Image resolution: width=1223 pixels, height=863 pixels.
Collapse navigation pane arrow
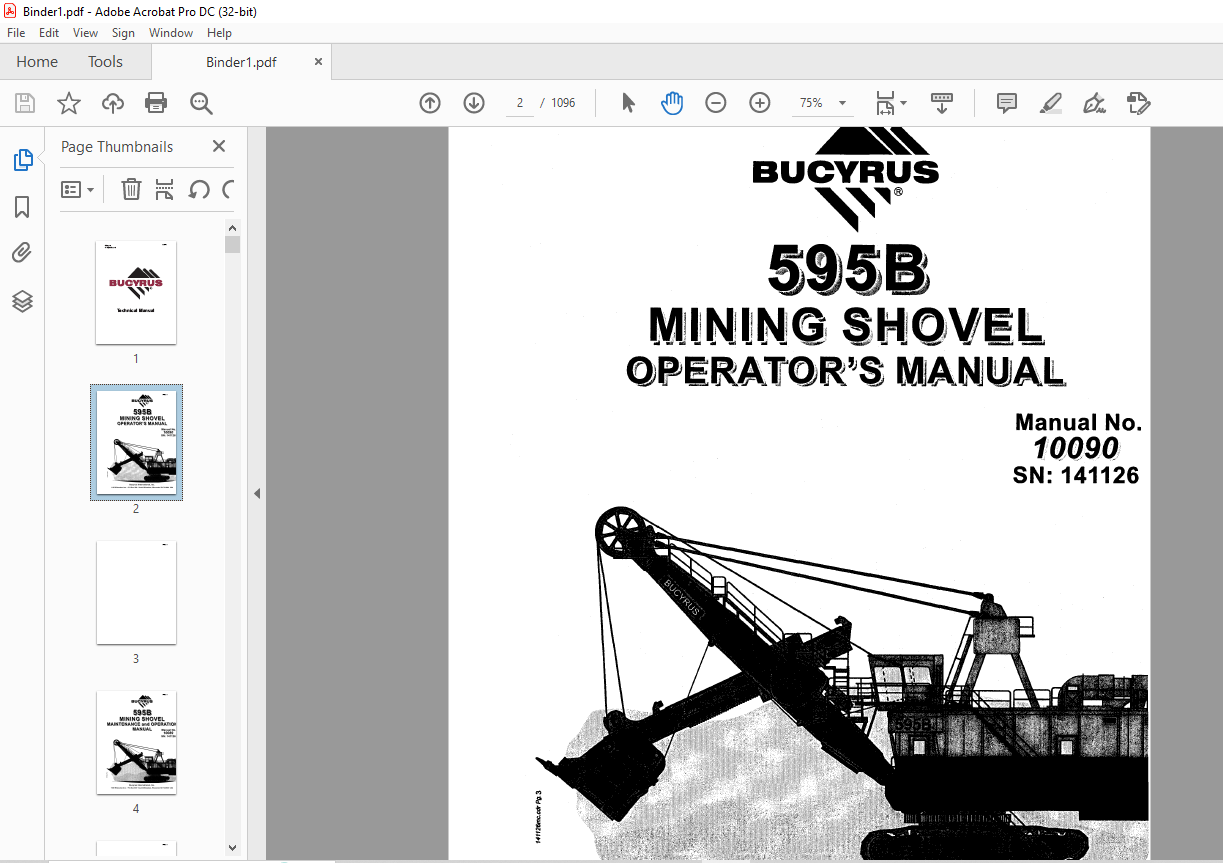[256, 494]
